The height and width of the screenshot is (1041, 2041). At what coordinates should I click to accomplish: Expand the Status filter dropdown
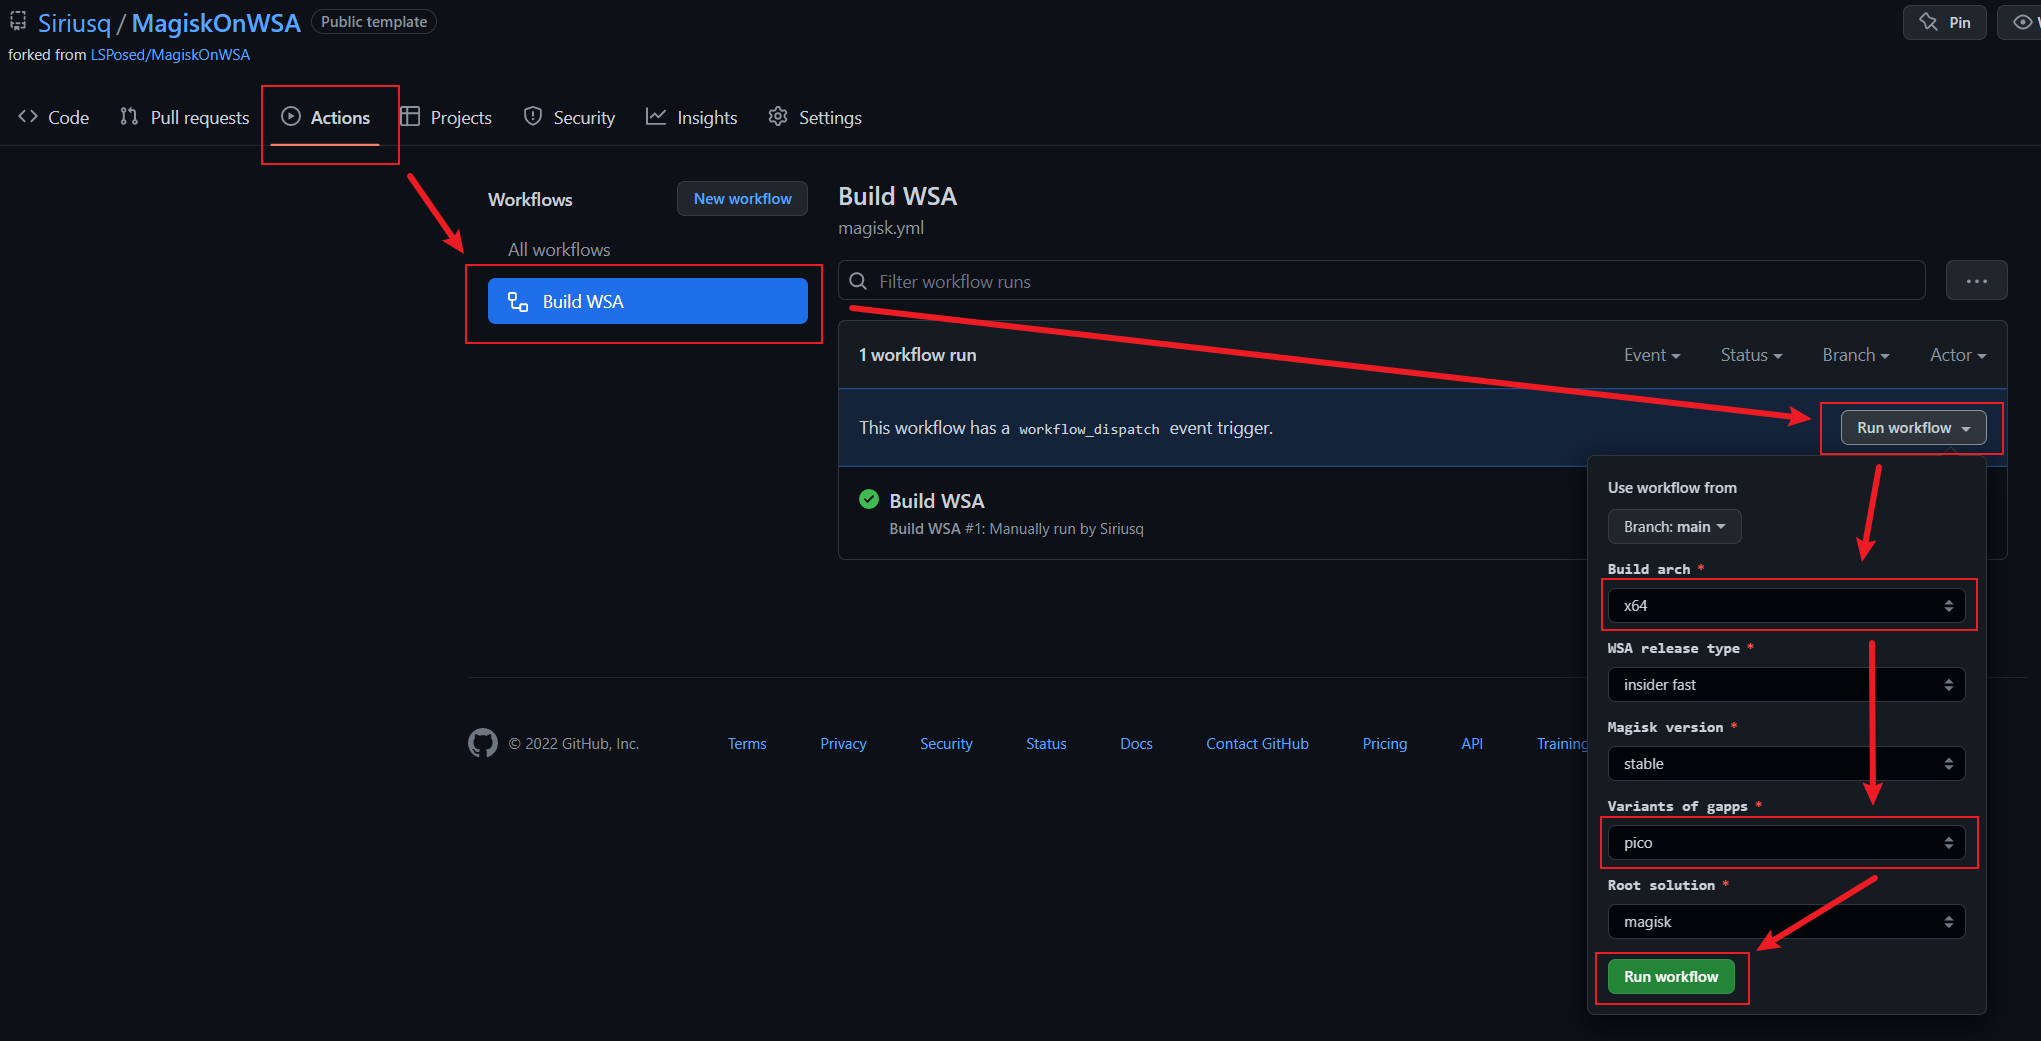[1751, 355]
